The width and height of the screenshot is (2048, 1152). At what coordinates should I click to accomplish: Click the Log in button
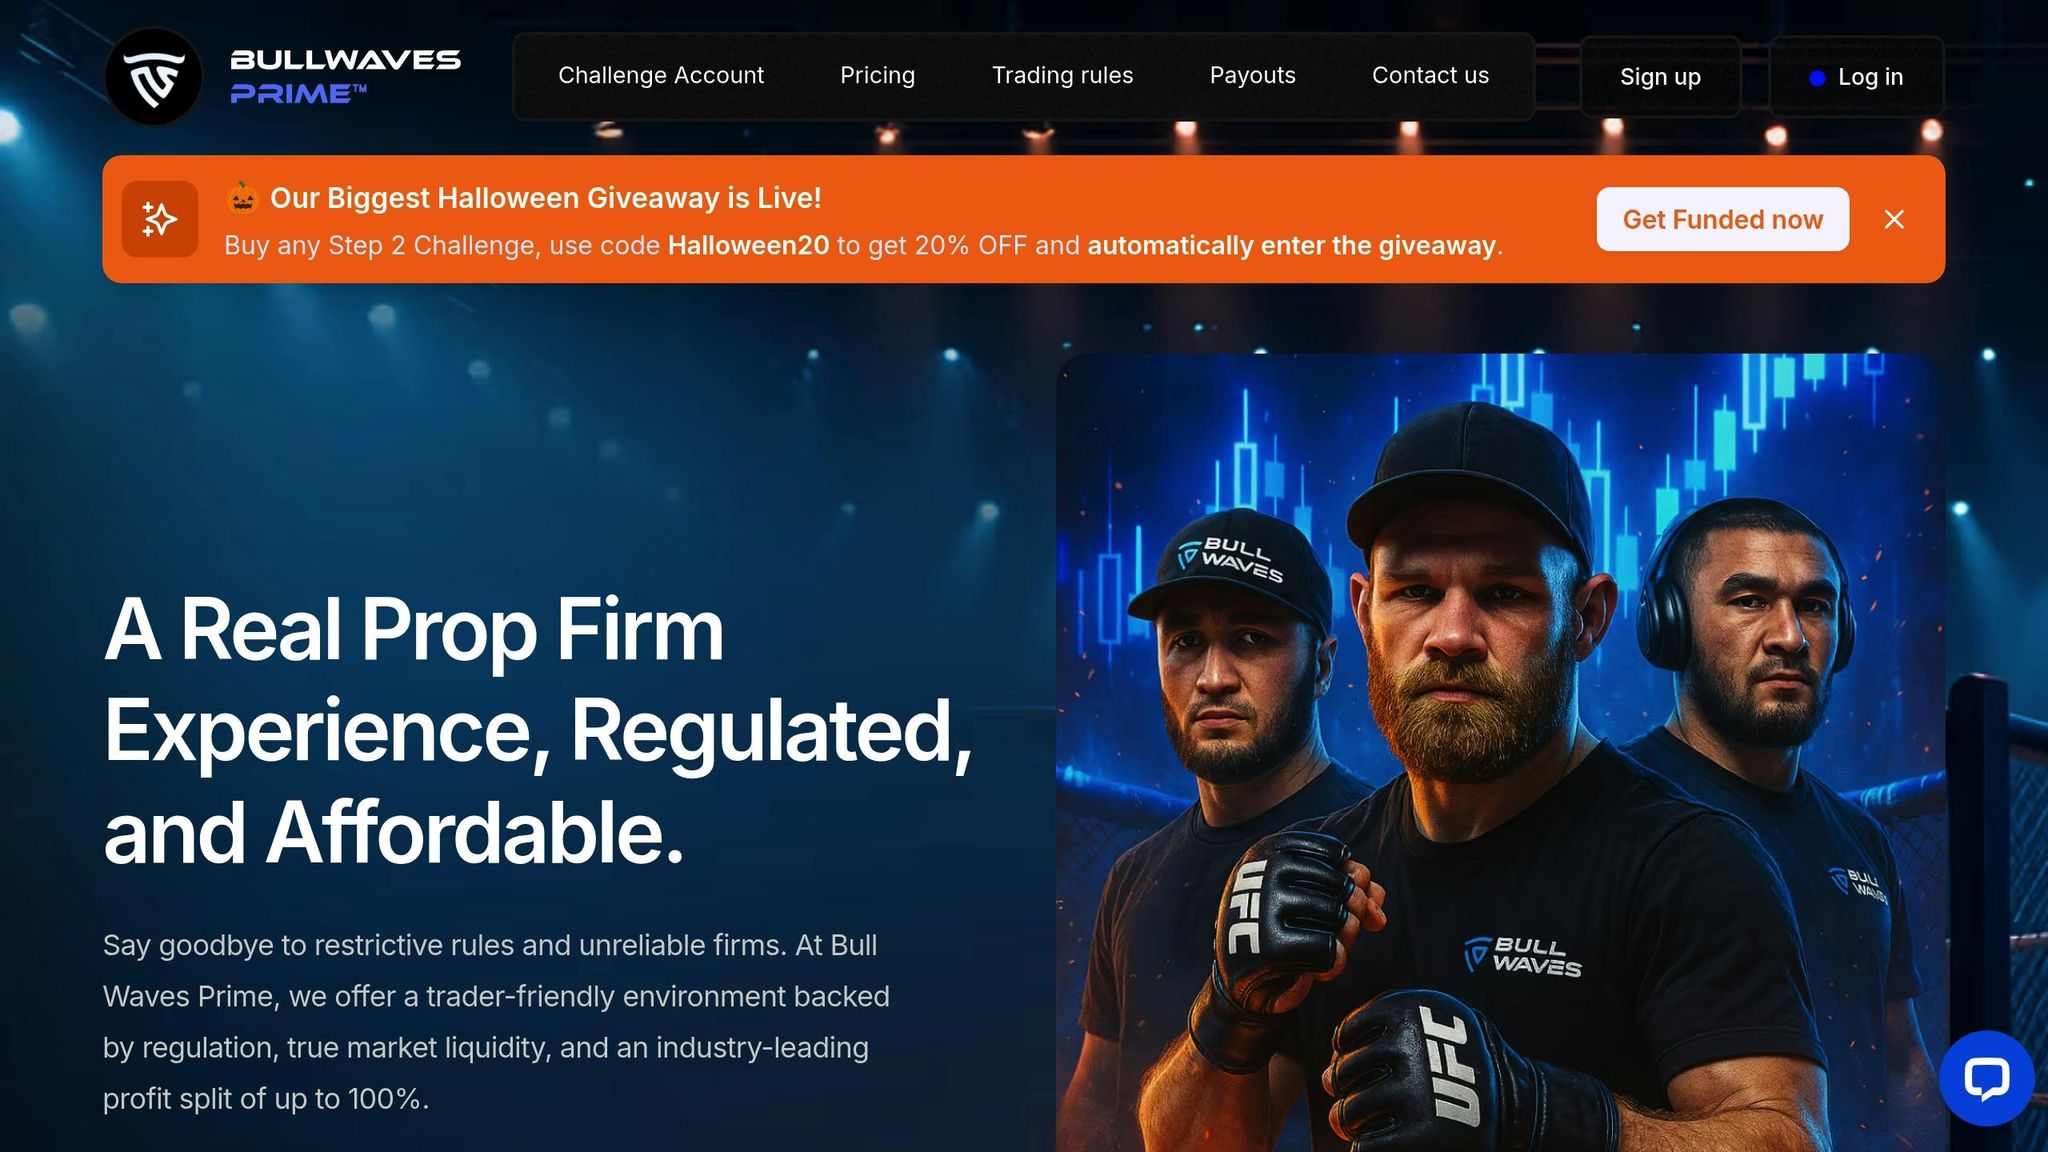point(1856,77)
